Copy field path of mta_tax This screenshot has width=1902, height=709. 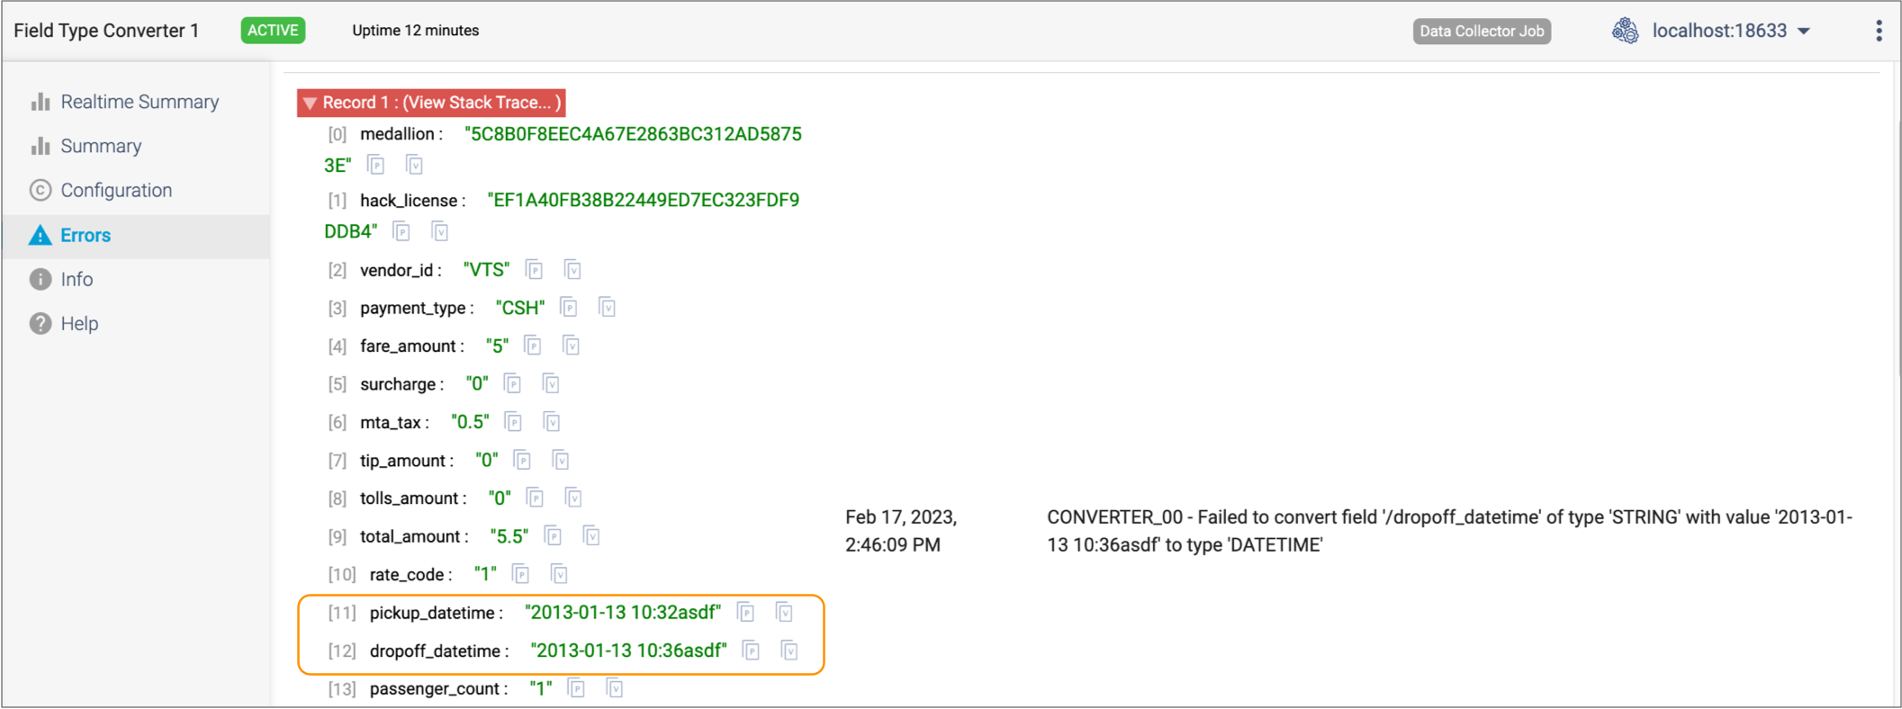(514, 422)
